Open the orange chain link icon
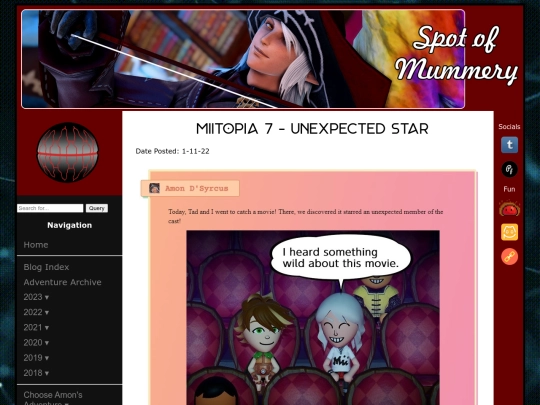 pos(509,257)
